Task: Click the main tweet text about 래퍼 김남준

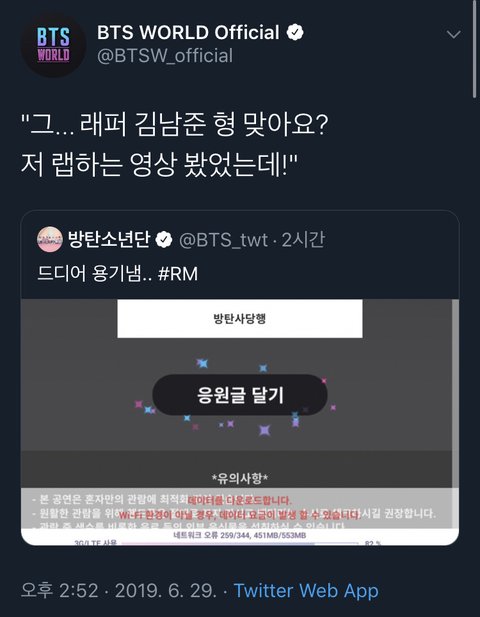Action: coord(174,144)
